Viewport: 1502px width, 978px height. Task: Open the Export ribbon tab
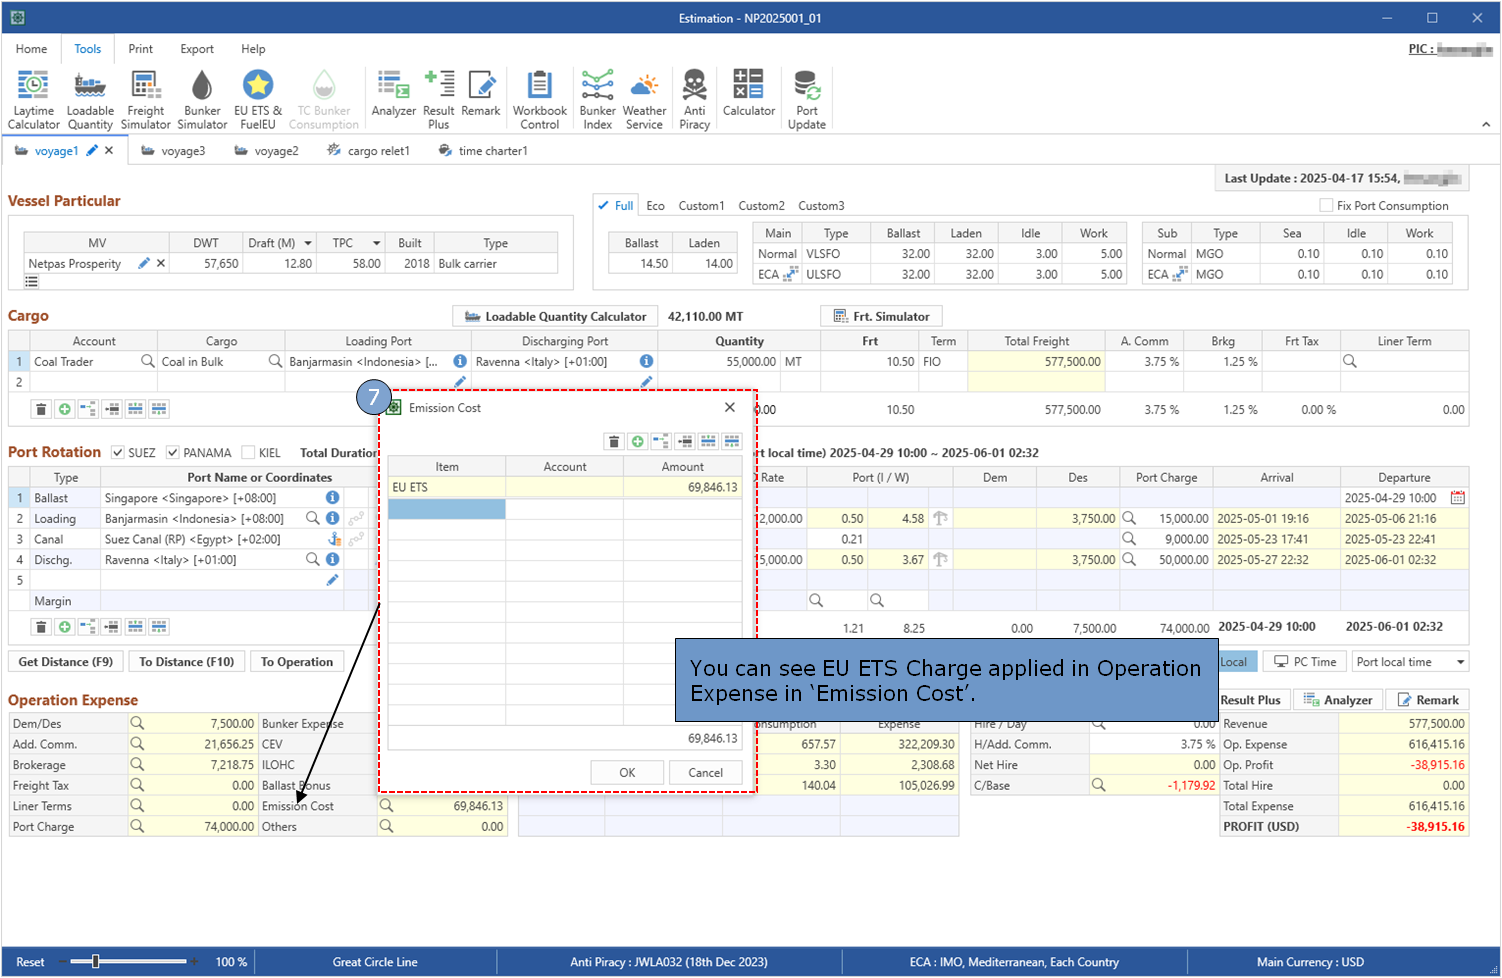click(x=197, y=49)
